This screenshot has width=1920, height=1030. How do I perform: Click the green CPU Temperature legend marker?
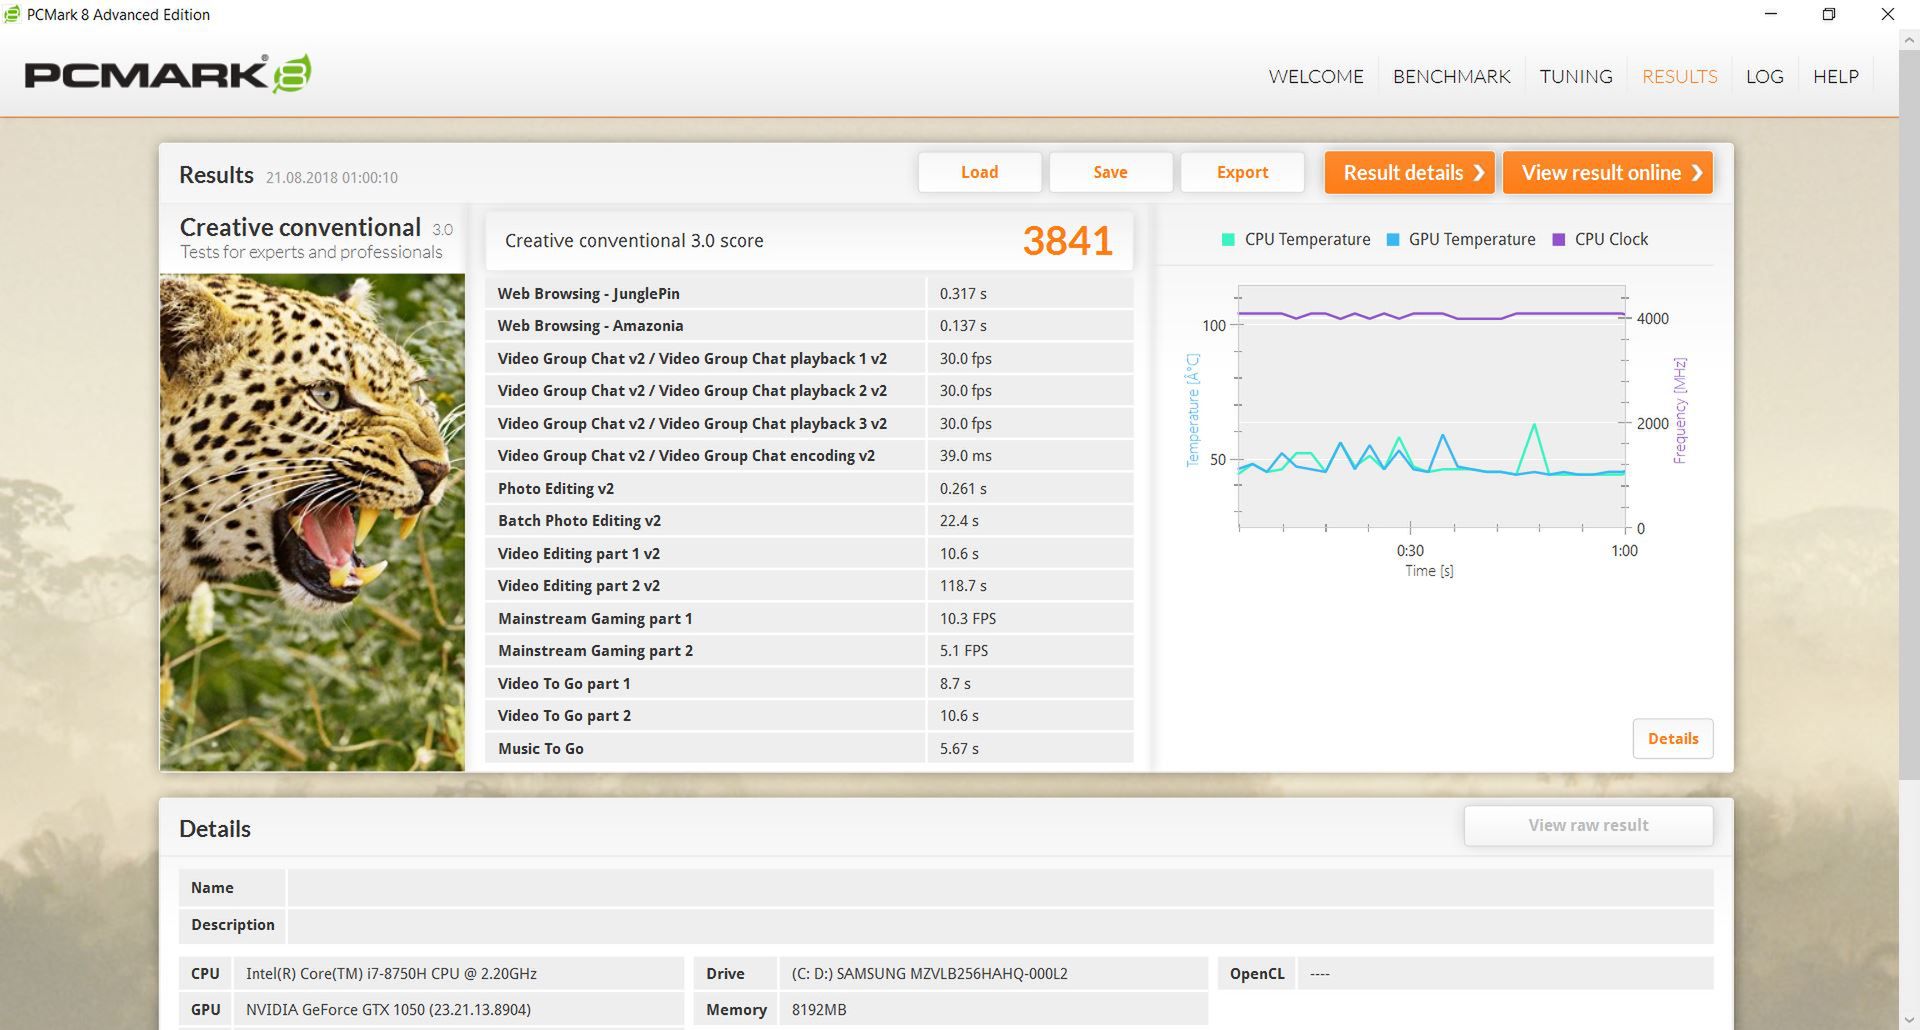pyautogui.click(x=1227, y=239)
